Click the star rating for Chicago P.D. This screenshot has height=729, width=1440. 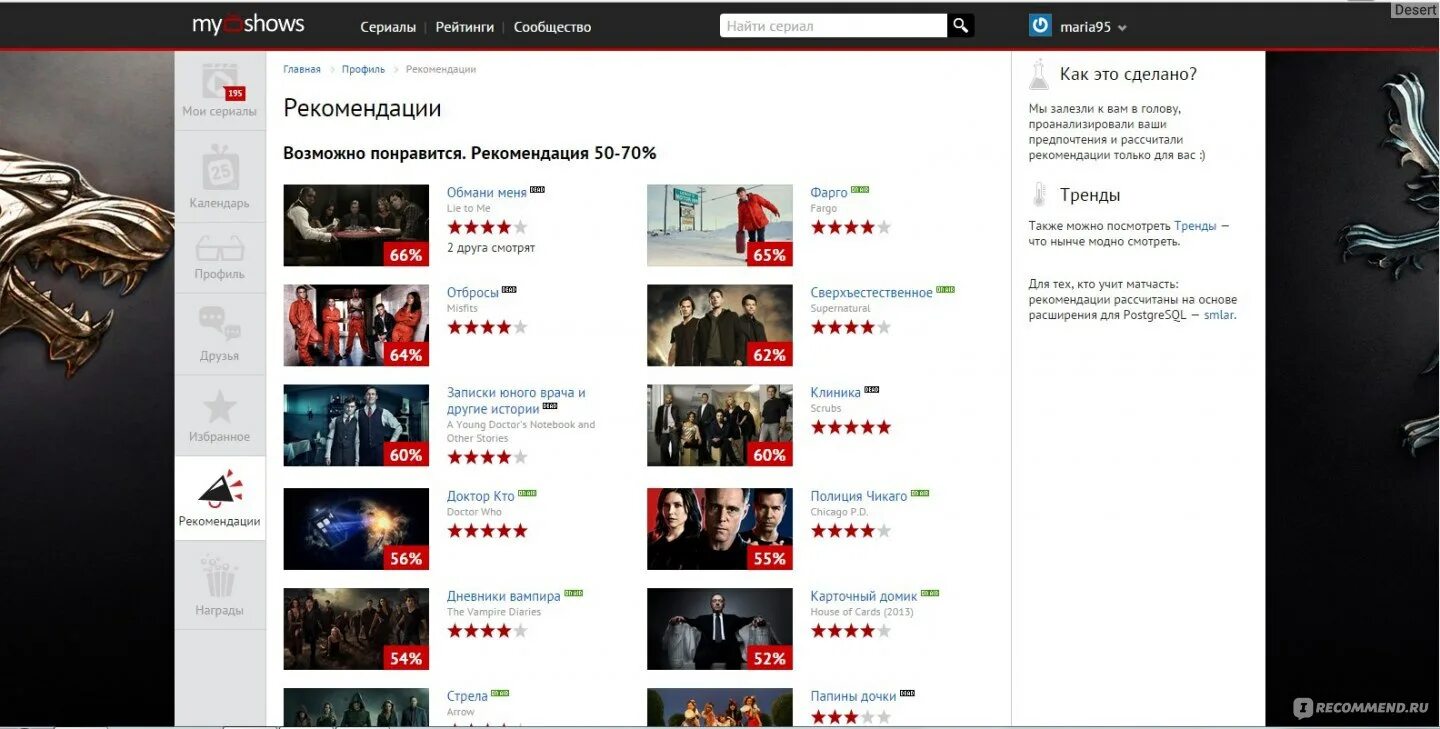click(851, 531)
